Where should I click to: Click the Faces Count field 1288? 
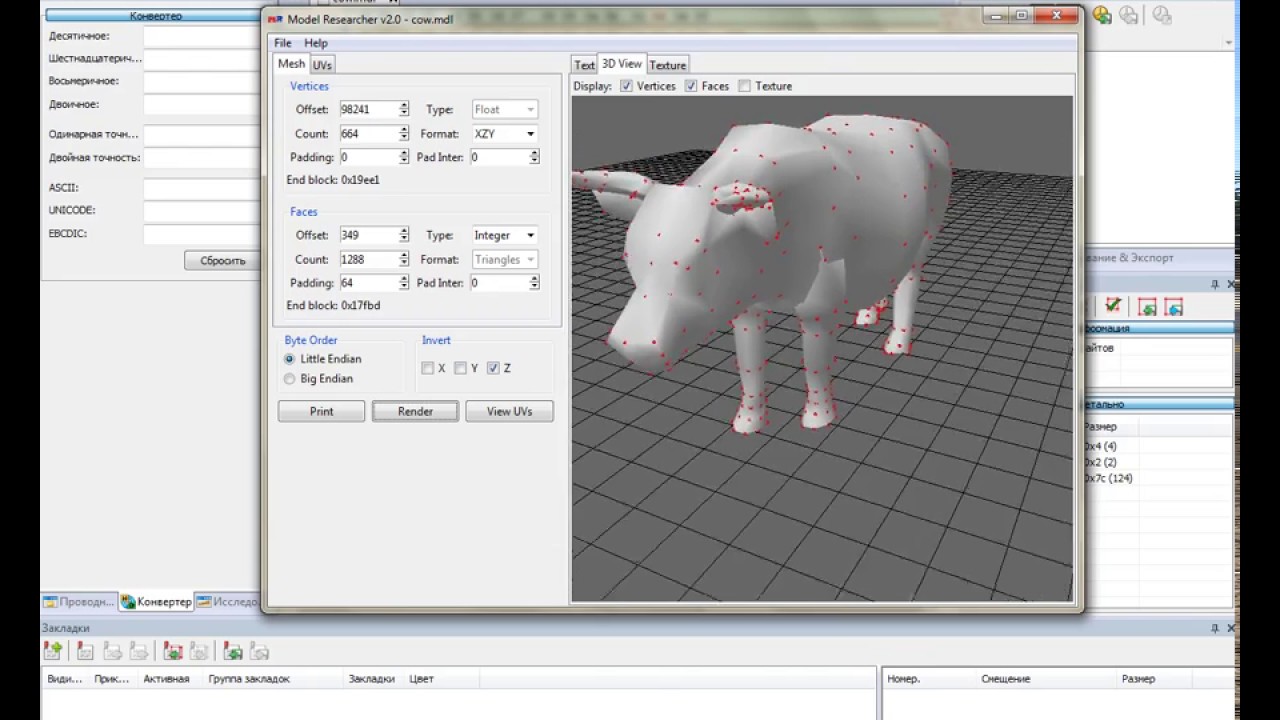click(369, 260)
